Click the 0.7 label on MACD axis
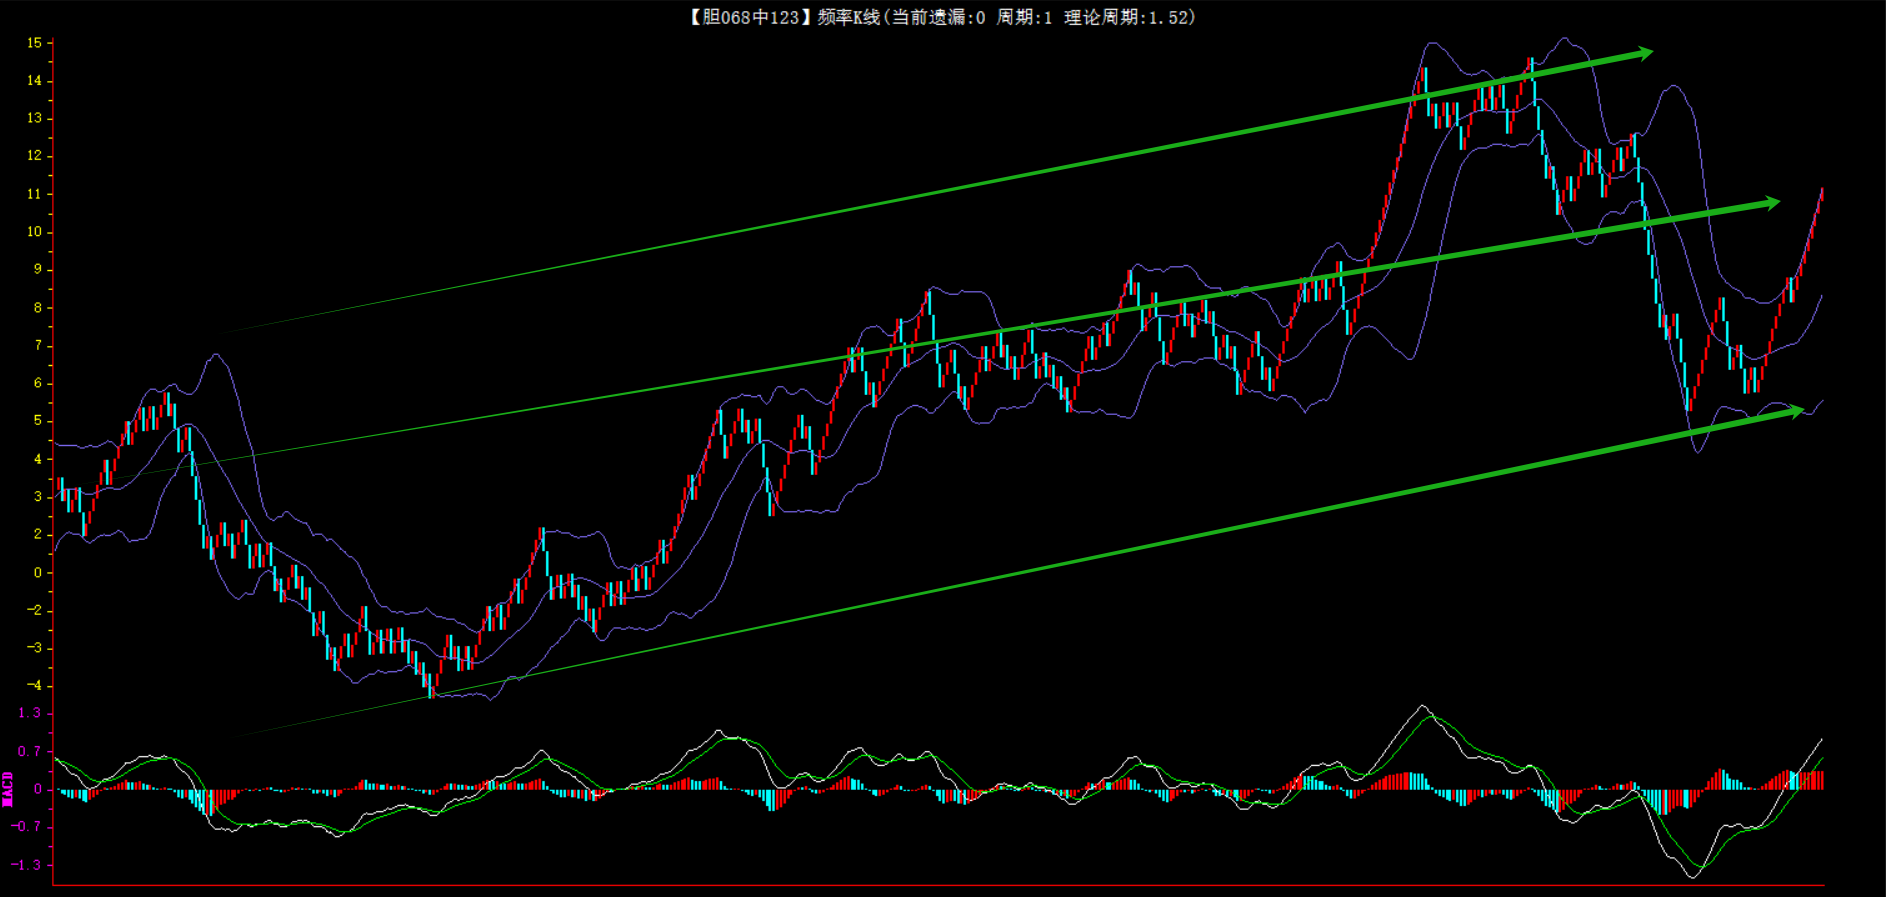The image size is (1886, 897). coord(30,751)
